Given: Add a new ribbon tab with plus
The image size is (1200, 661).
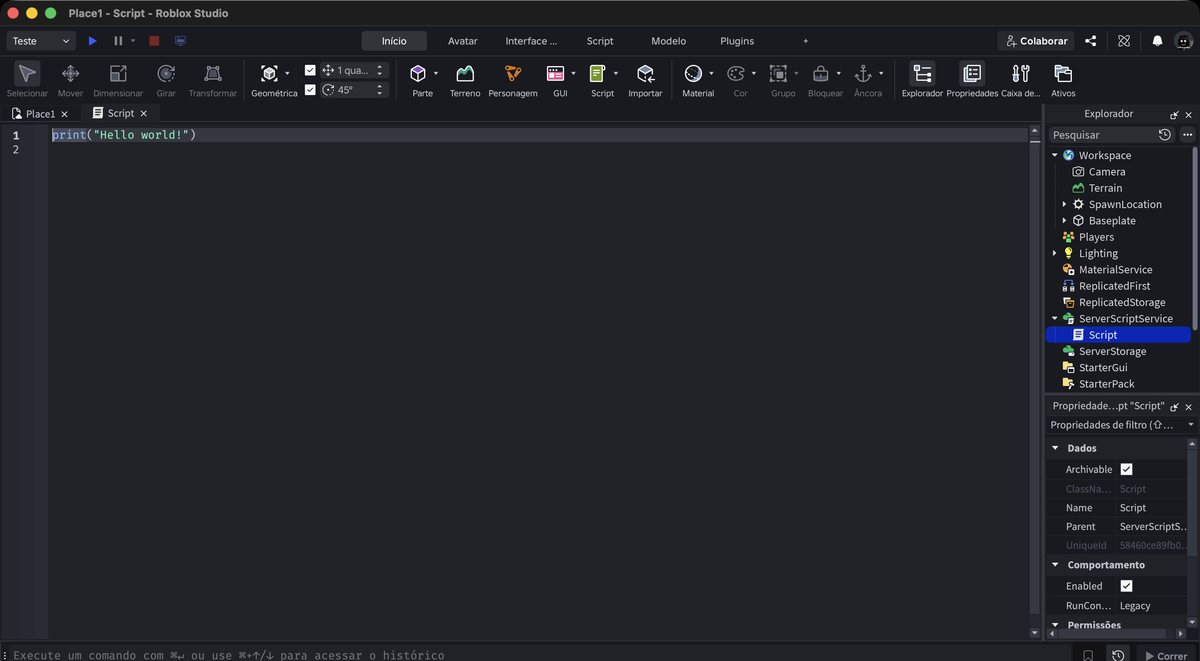Looking at the screenshot, I should coord(805,41).
